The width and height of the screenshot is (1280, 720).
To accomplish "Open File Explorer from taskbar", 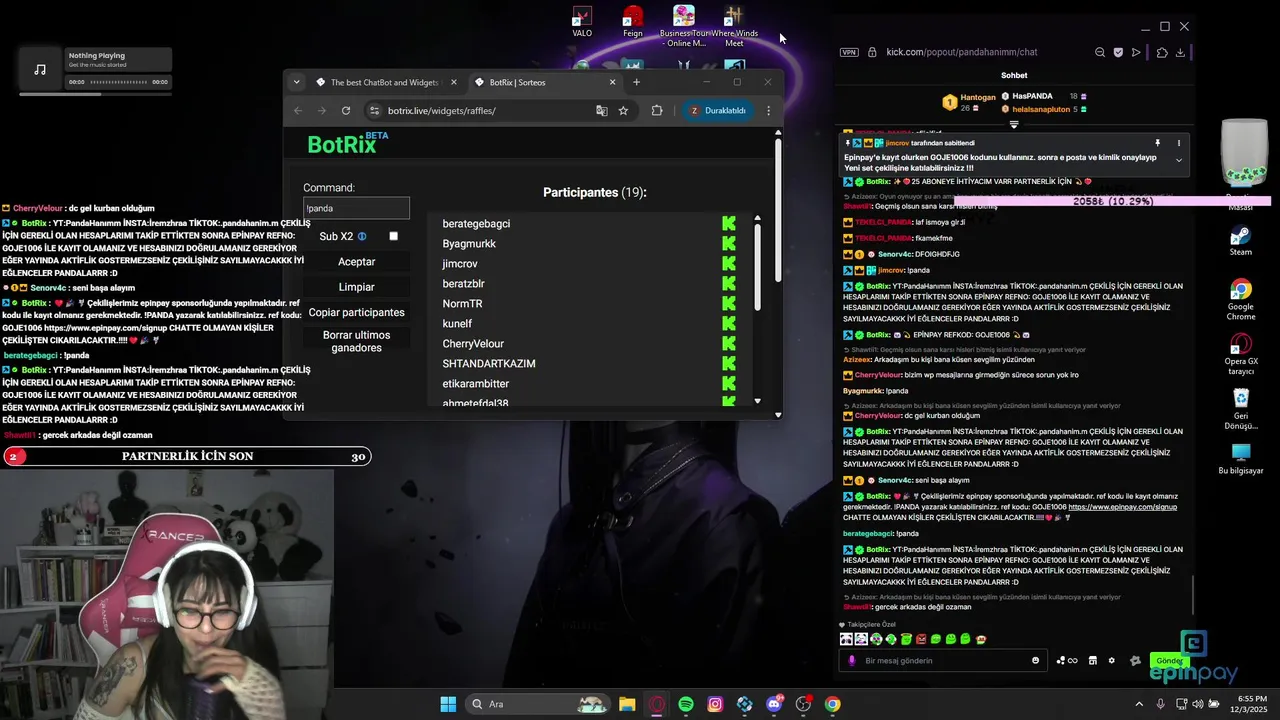I will [627, 704].
